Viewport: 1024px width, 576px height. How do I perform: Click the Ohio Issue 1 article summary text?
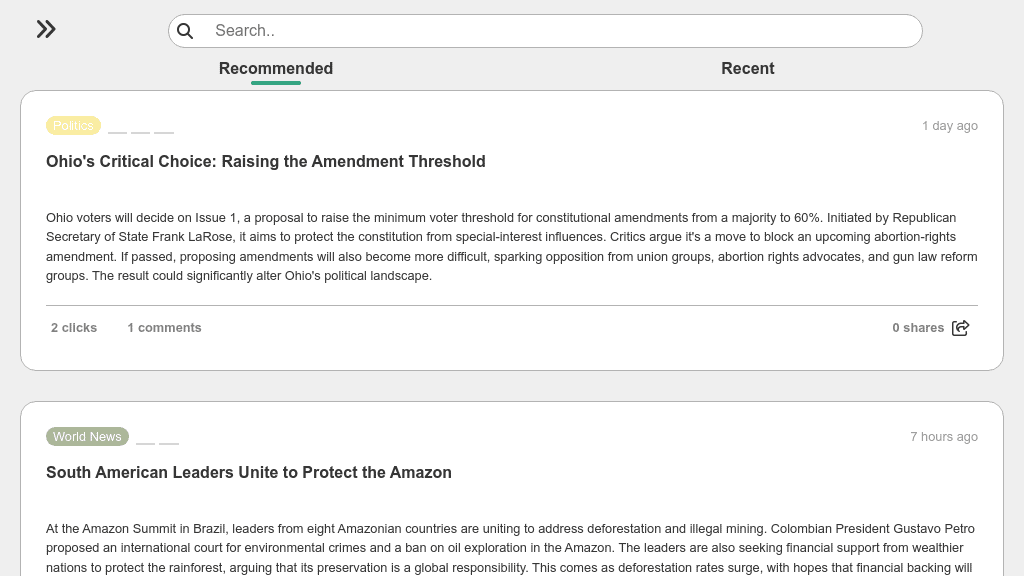coord(511,246)
